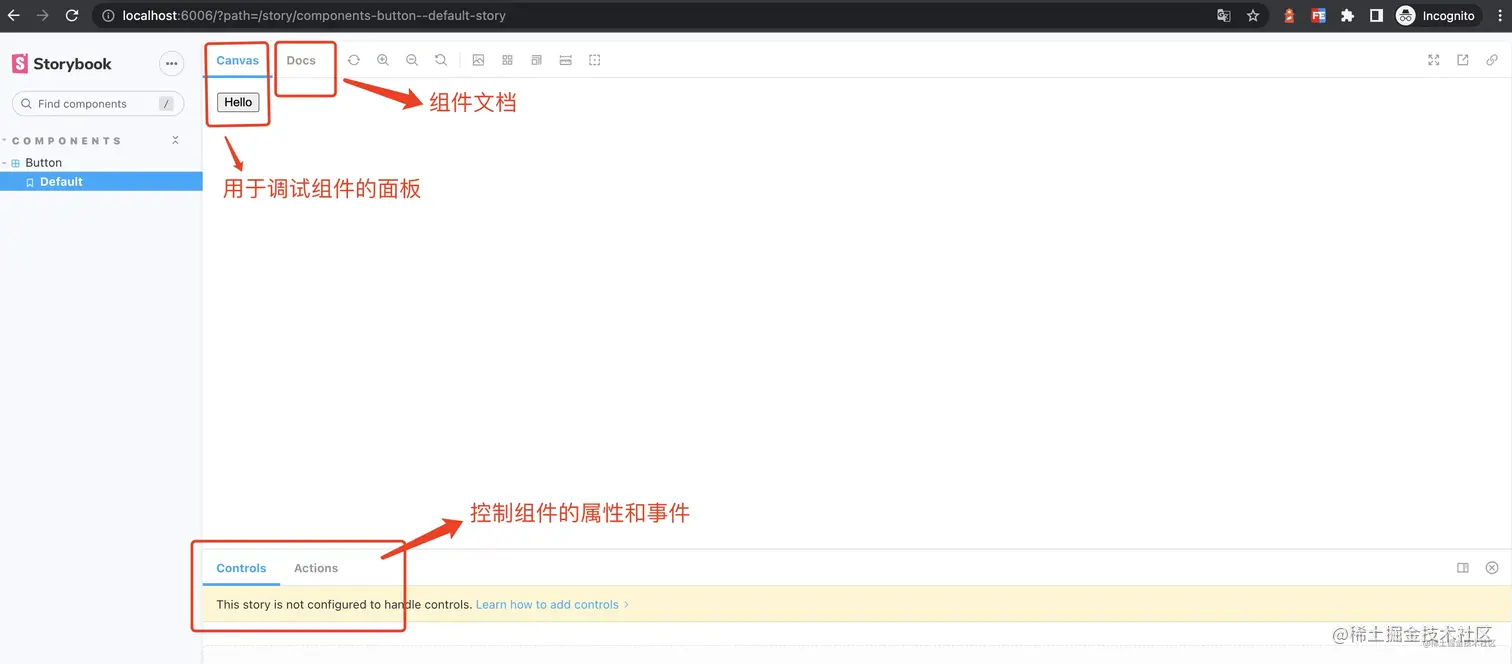The height and width of the screenshot is (664, 1512).
Task: Follow the Learn how to add controls link
Action: 552,604
